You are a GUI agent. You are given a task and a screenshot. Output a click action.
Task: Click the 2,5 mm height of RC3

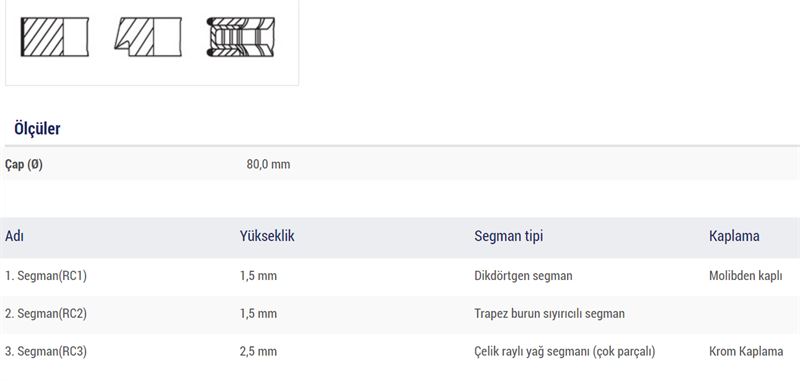click(259, 351)
